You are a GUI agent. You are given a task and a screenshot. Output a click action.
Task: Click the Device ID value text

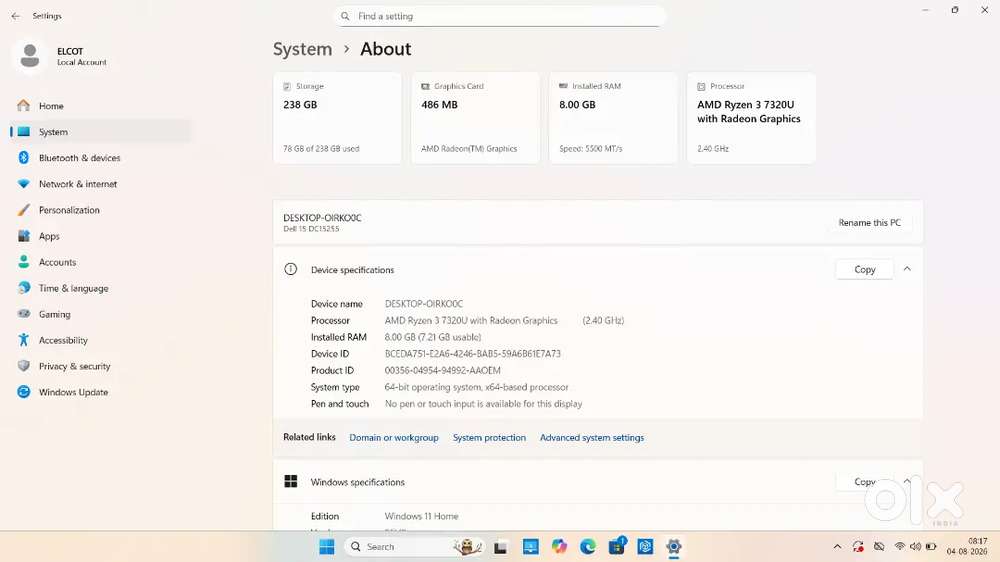click(473, 353)
